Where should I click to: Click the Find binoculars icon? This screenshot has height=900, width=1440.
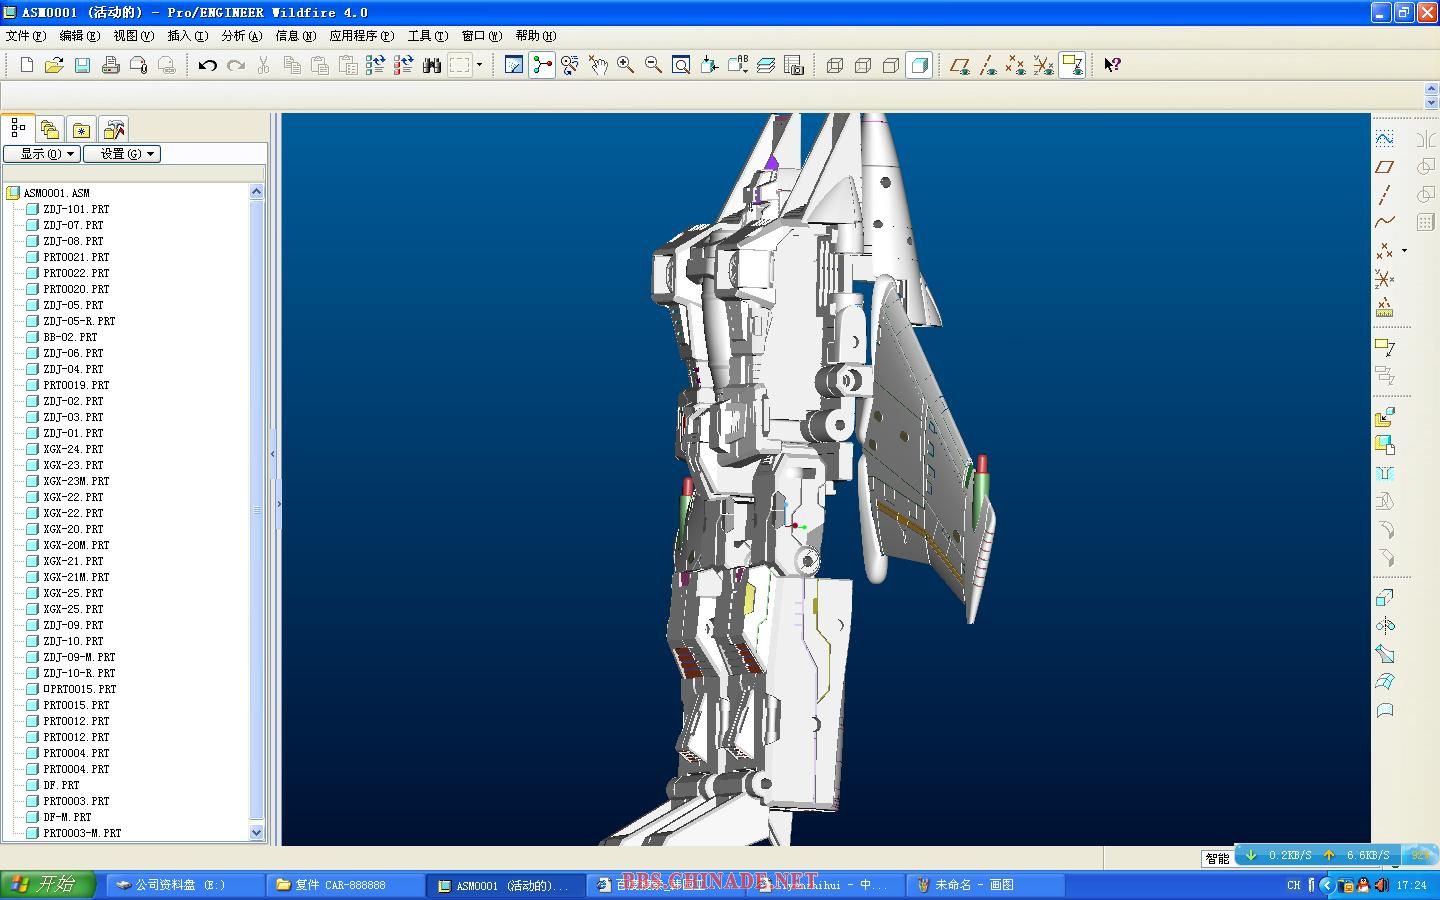431,65
